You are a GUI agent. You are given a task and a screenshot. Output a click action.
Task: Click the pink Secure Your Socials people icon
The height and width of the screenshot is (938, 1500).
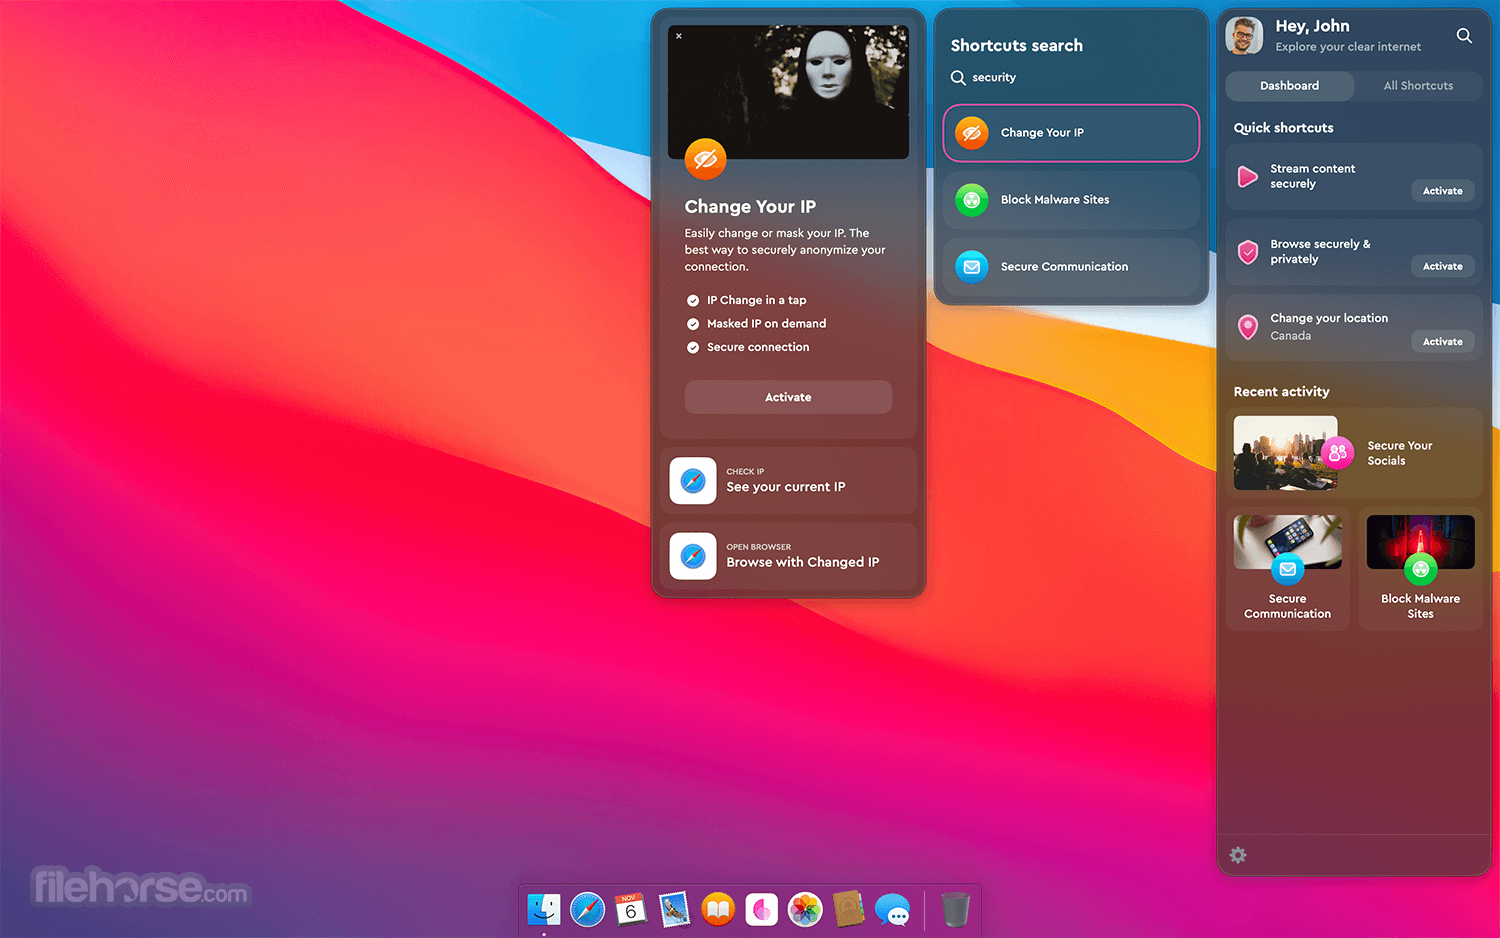tap(1337, 453)
